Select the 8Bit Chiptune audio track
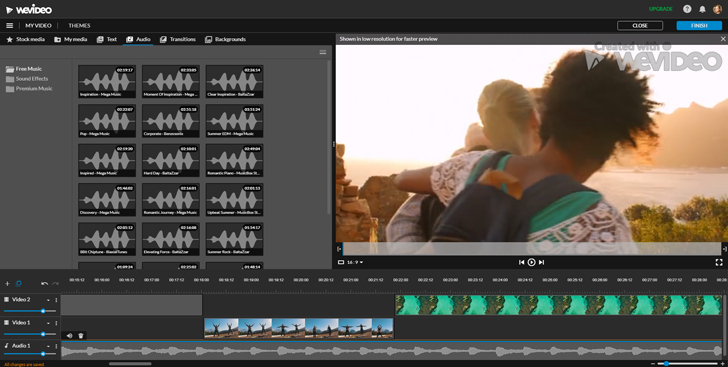This screenshot has width=728, height=367. pos(107,239)
